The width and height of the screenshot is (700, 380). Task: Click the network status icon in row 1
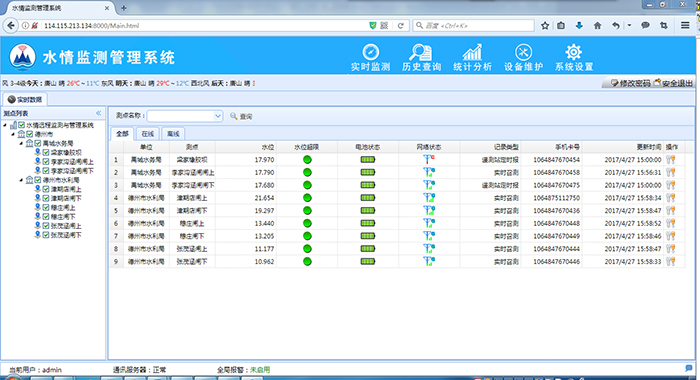click(429, 159)
